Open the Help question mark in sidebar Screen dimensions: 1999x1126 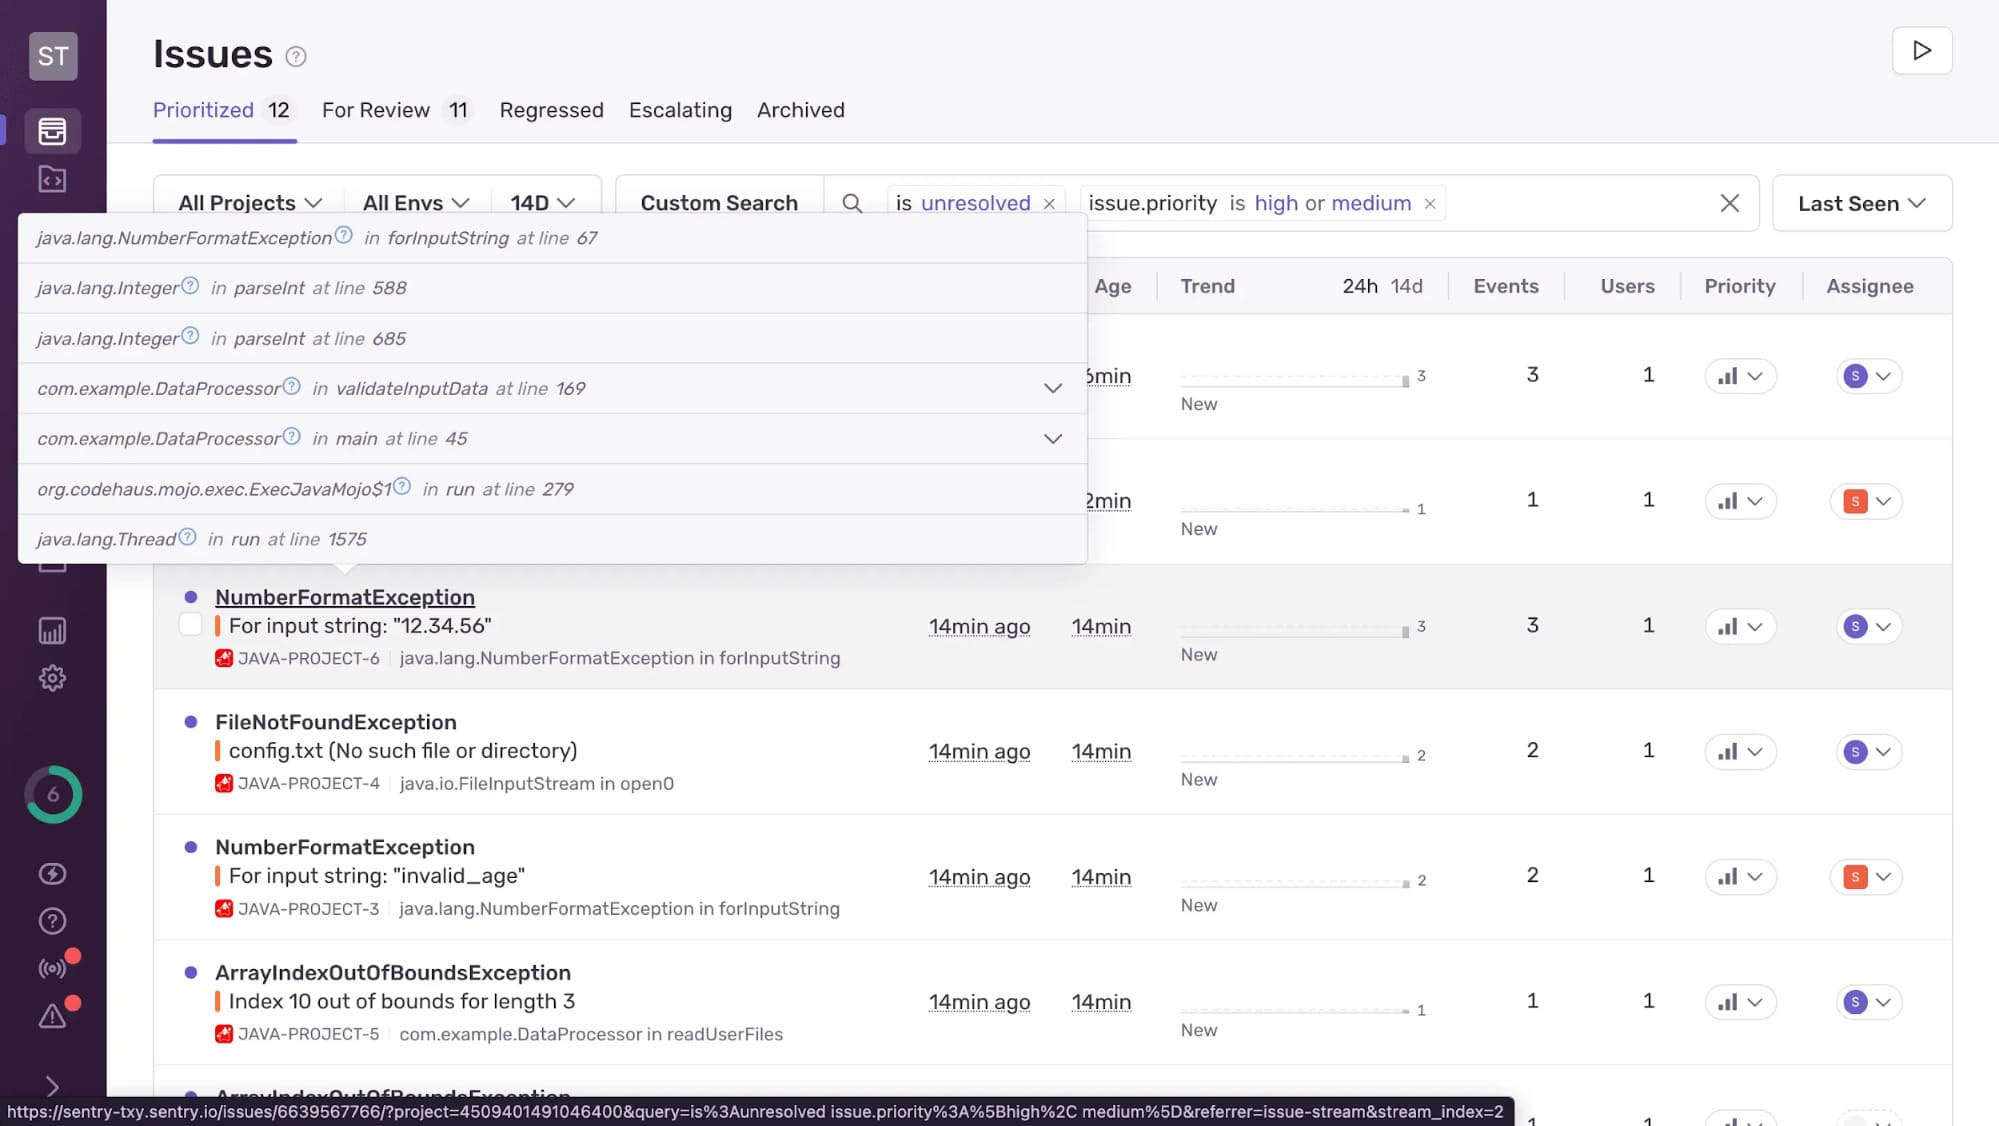pos(52,921)
